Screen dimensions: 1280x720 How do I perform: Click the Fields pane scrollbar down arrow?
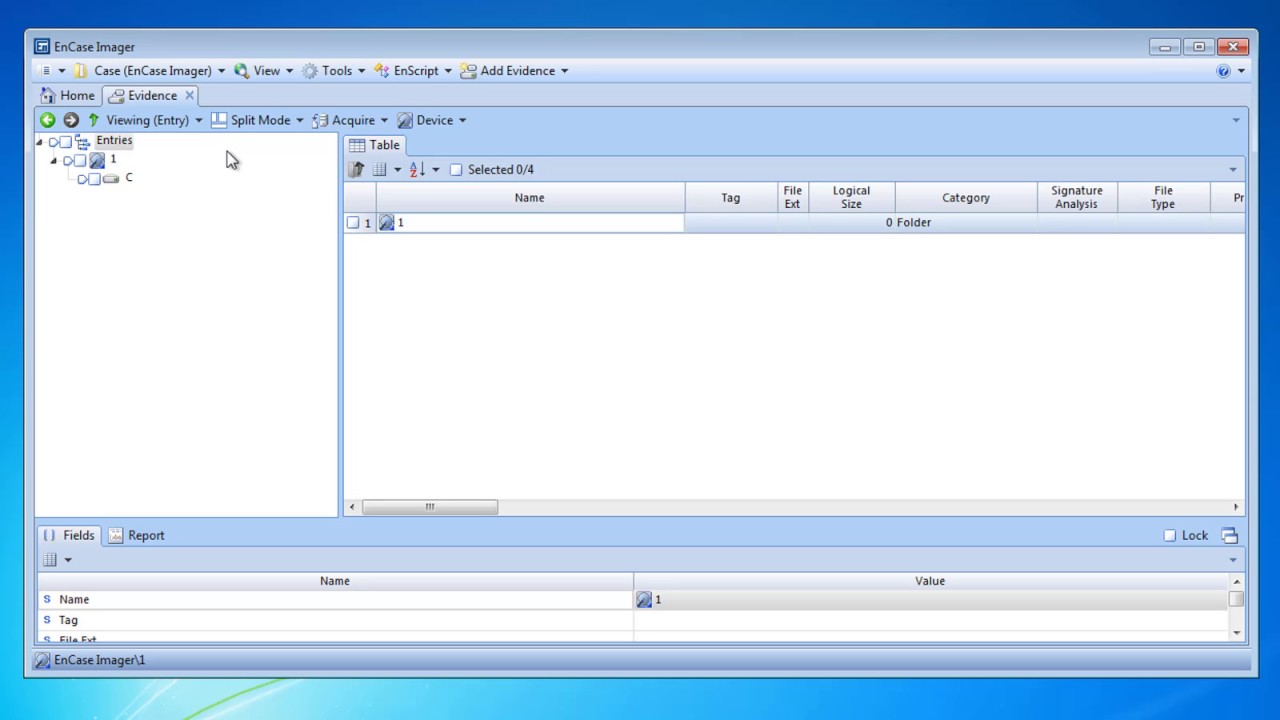tap(1237, 633)
